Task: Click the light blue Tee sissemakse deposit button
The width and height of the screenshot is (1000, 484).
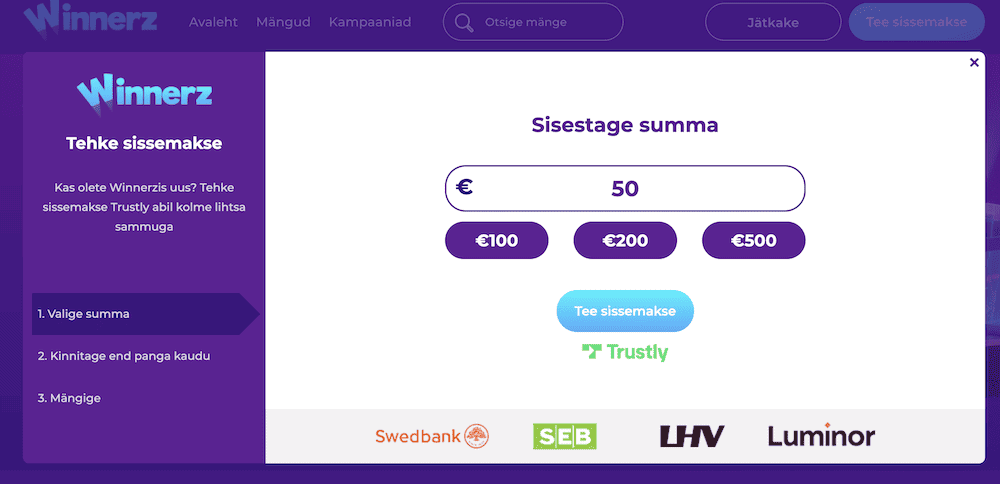Action: click(625, 311)
